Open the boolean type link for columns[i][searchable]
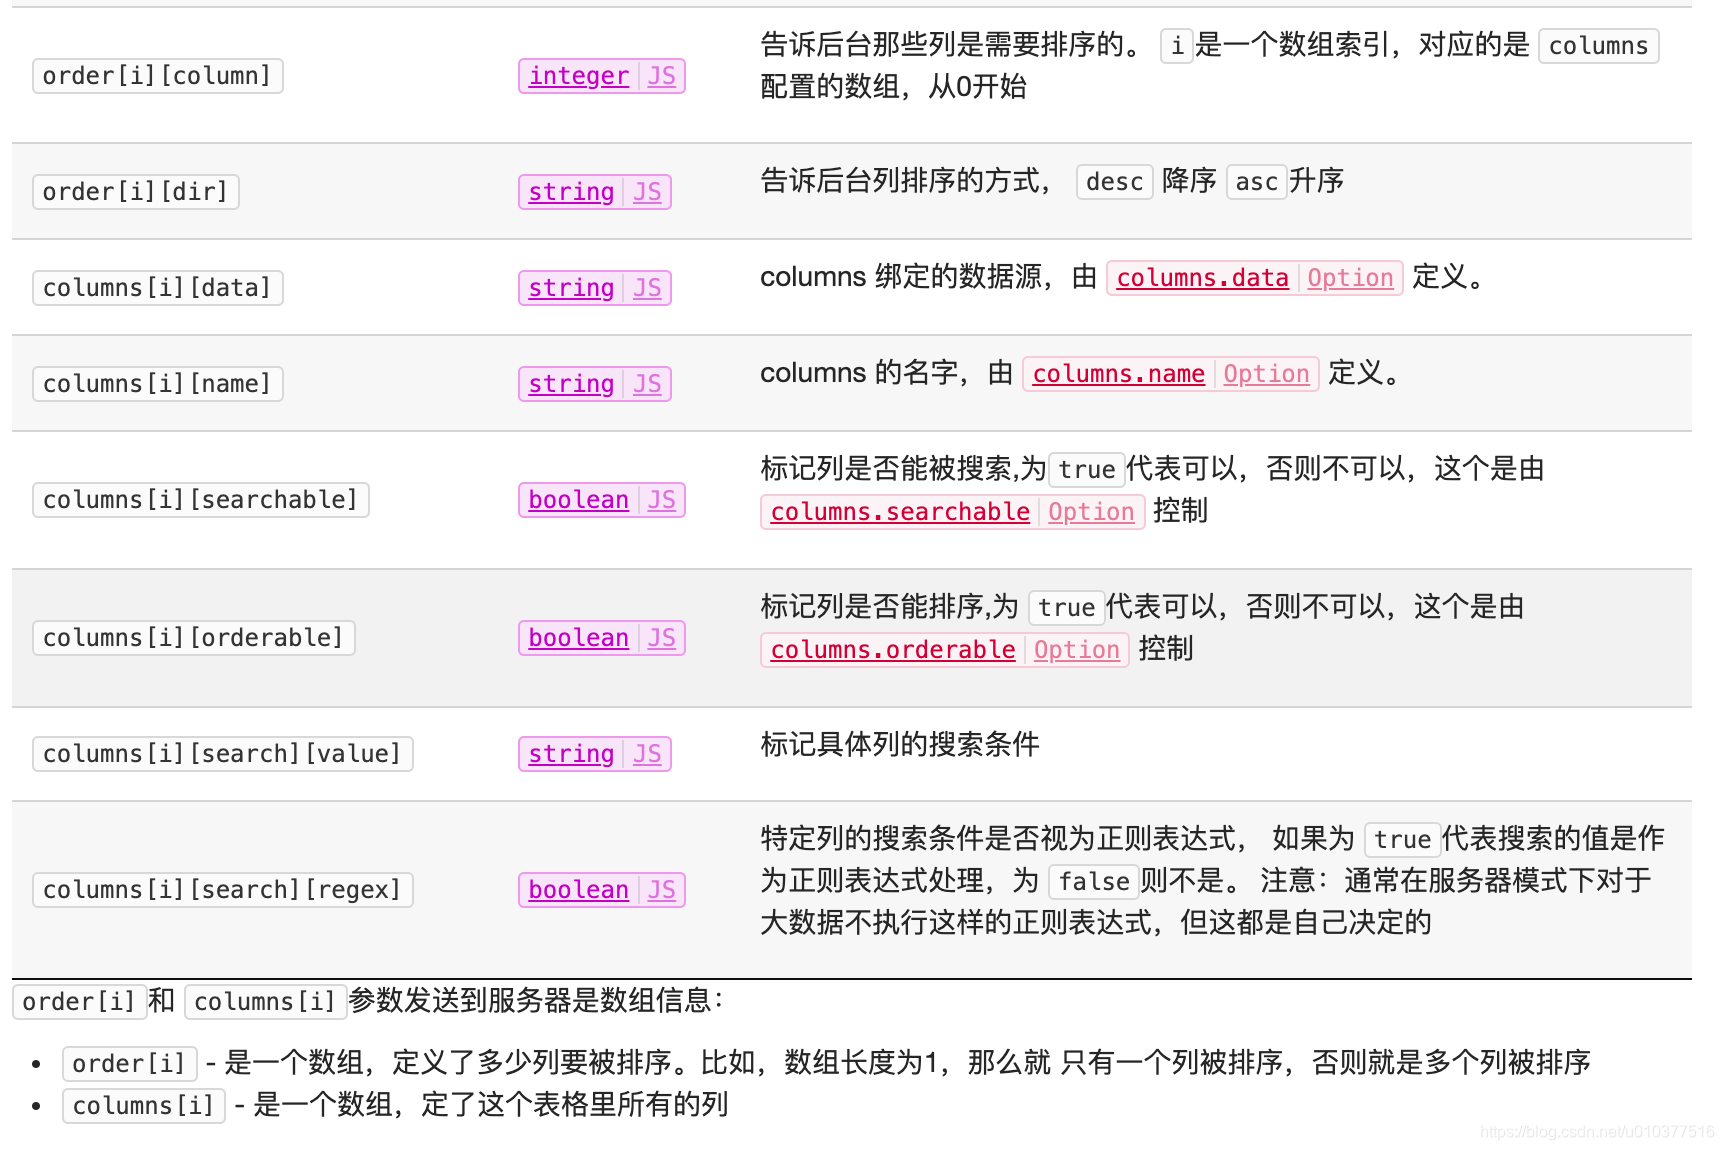 click(x=578, y=499)
